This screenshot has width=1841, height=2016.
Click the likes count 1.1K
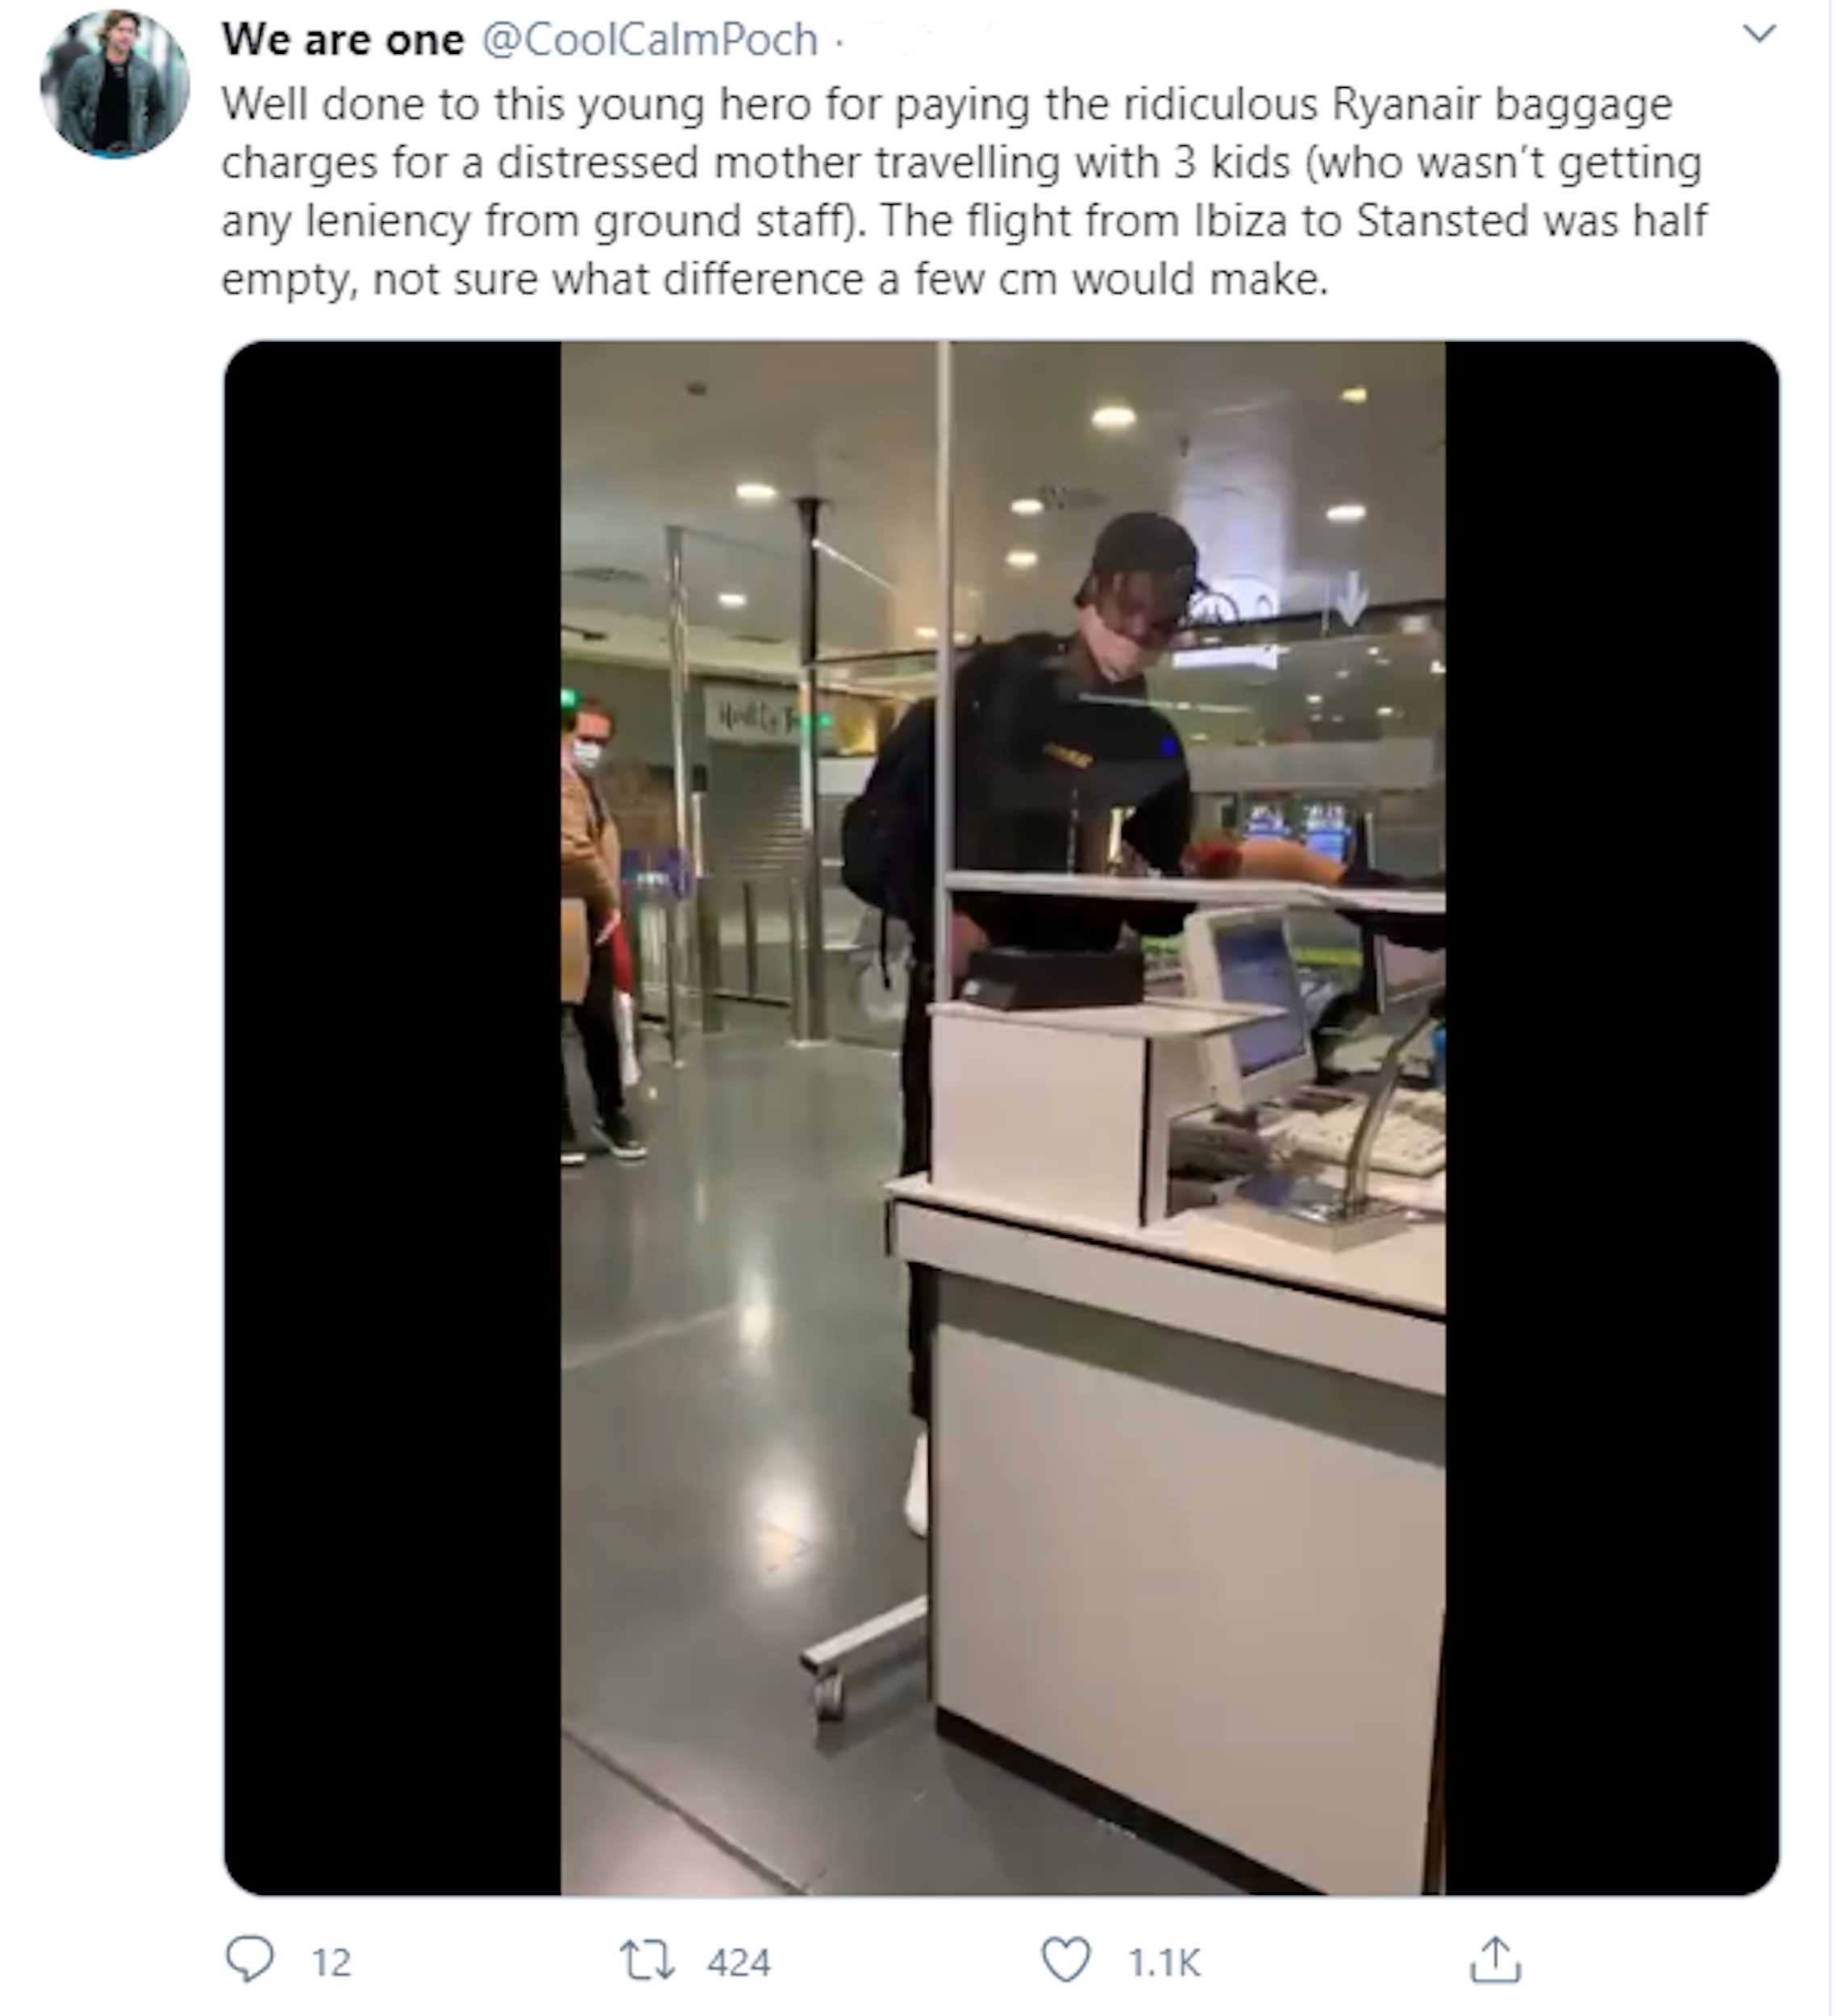tap(1164, 1962)
